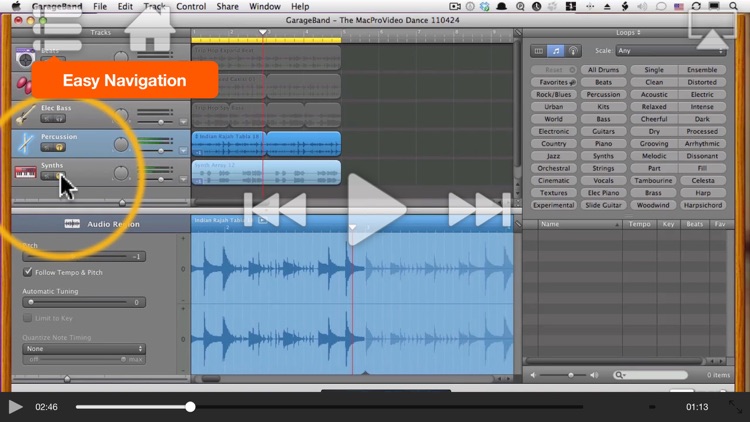
Task: Mute the Elec Bass track
Action: 47,119
